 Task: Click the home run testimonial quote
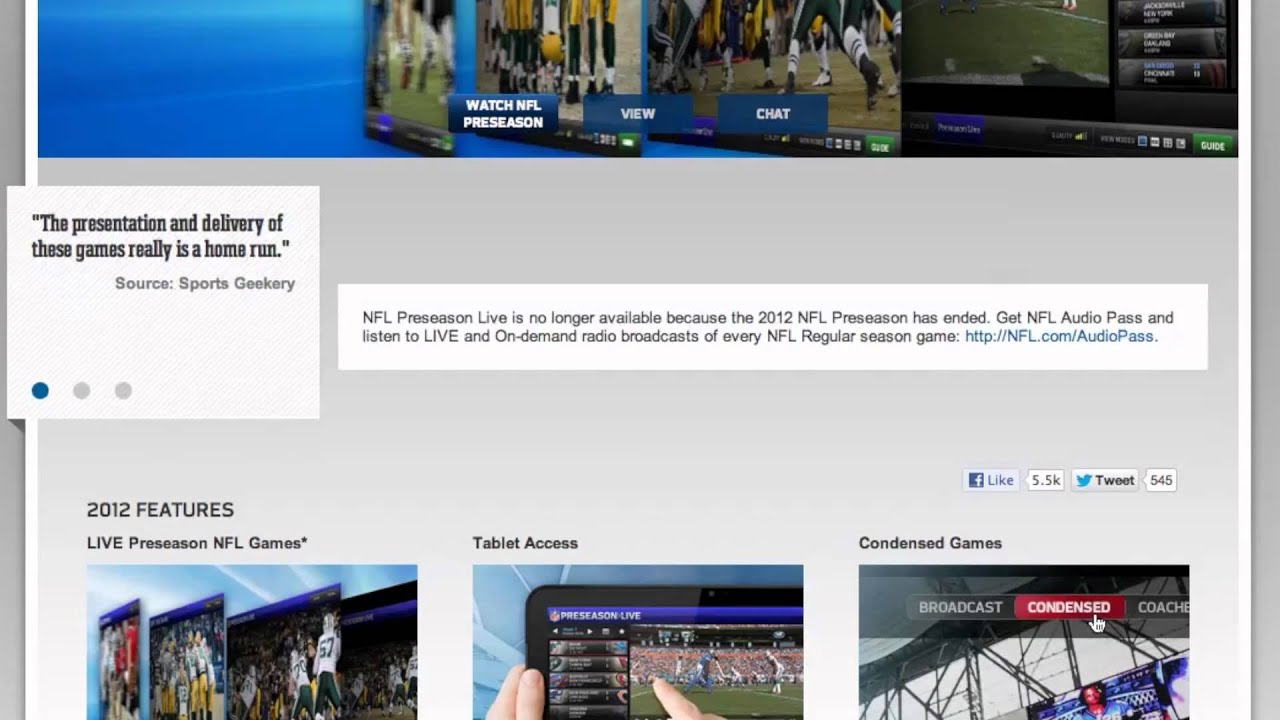pyautogui.click(x=160, y=236)
